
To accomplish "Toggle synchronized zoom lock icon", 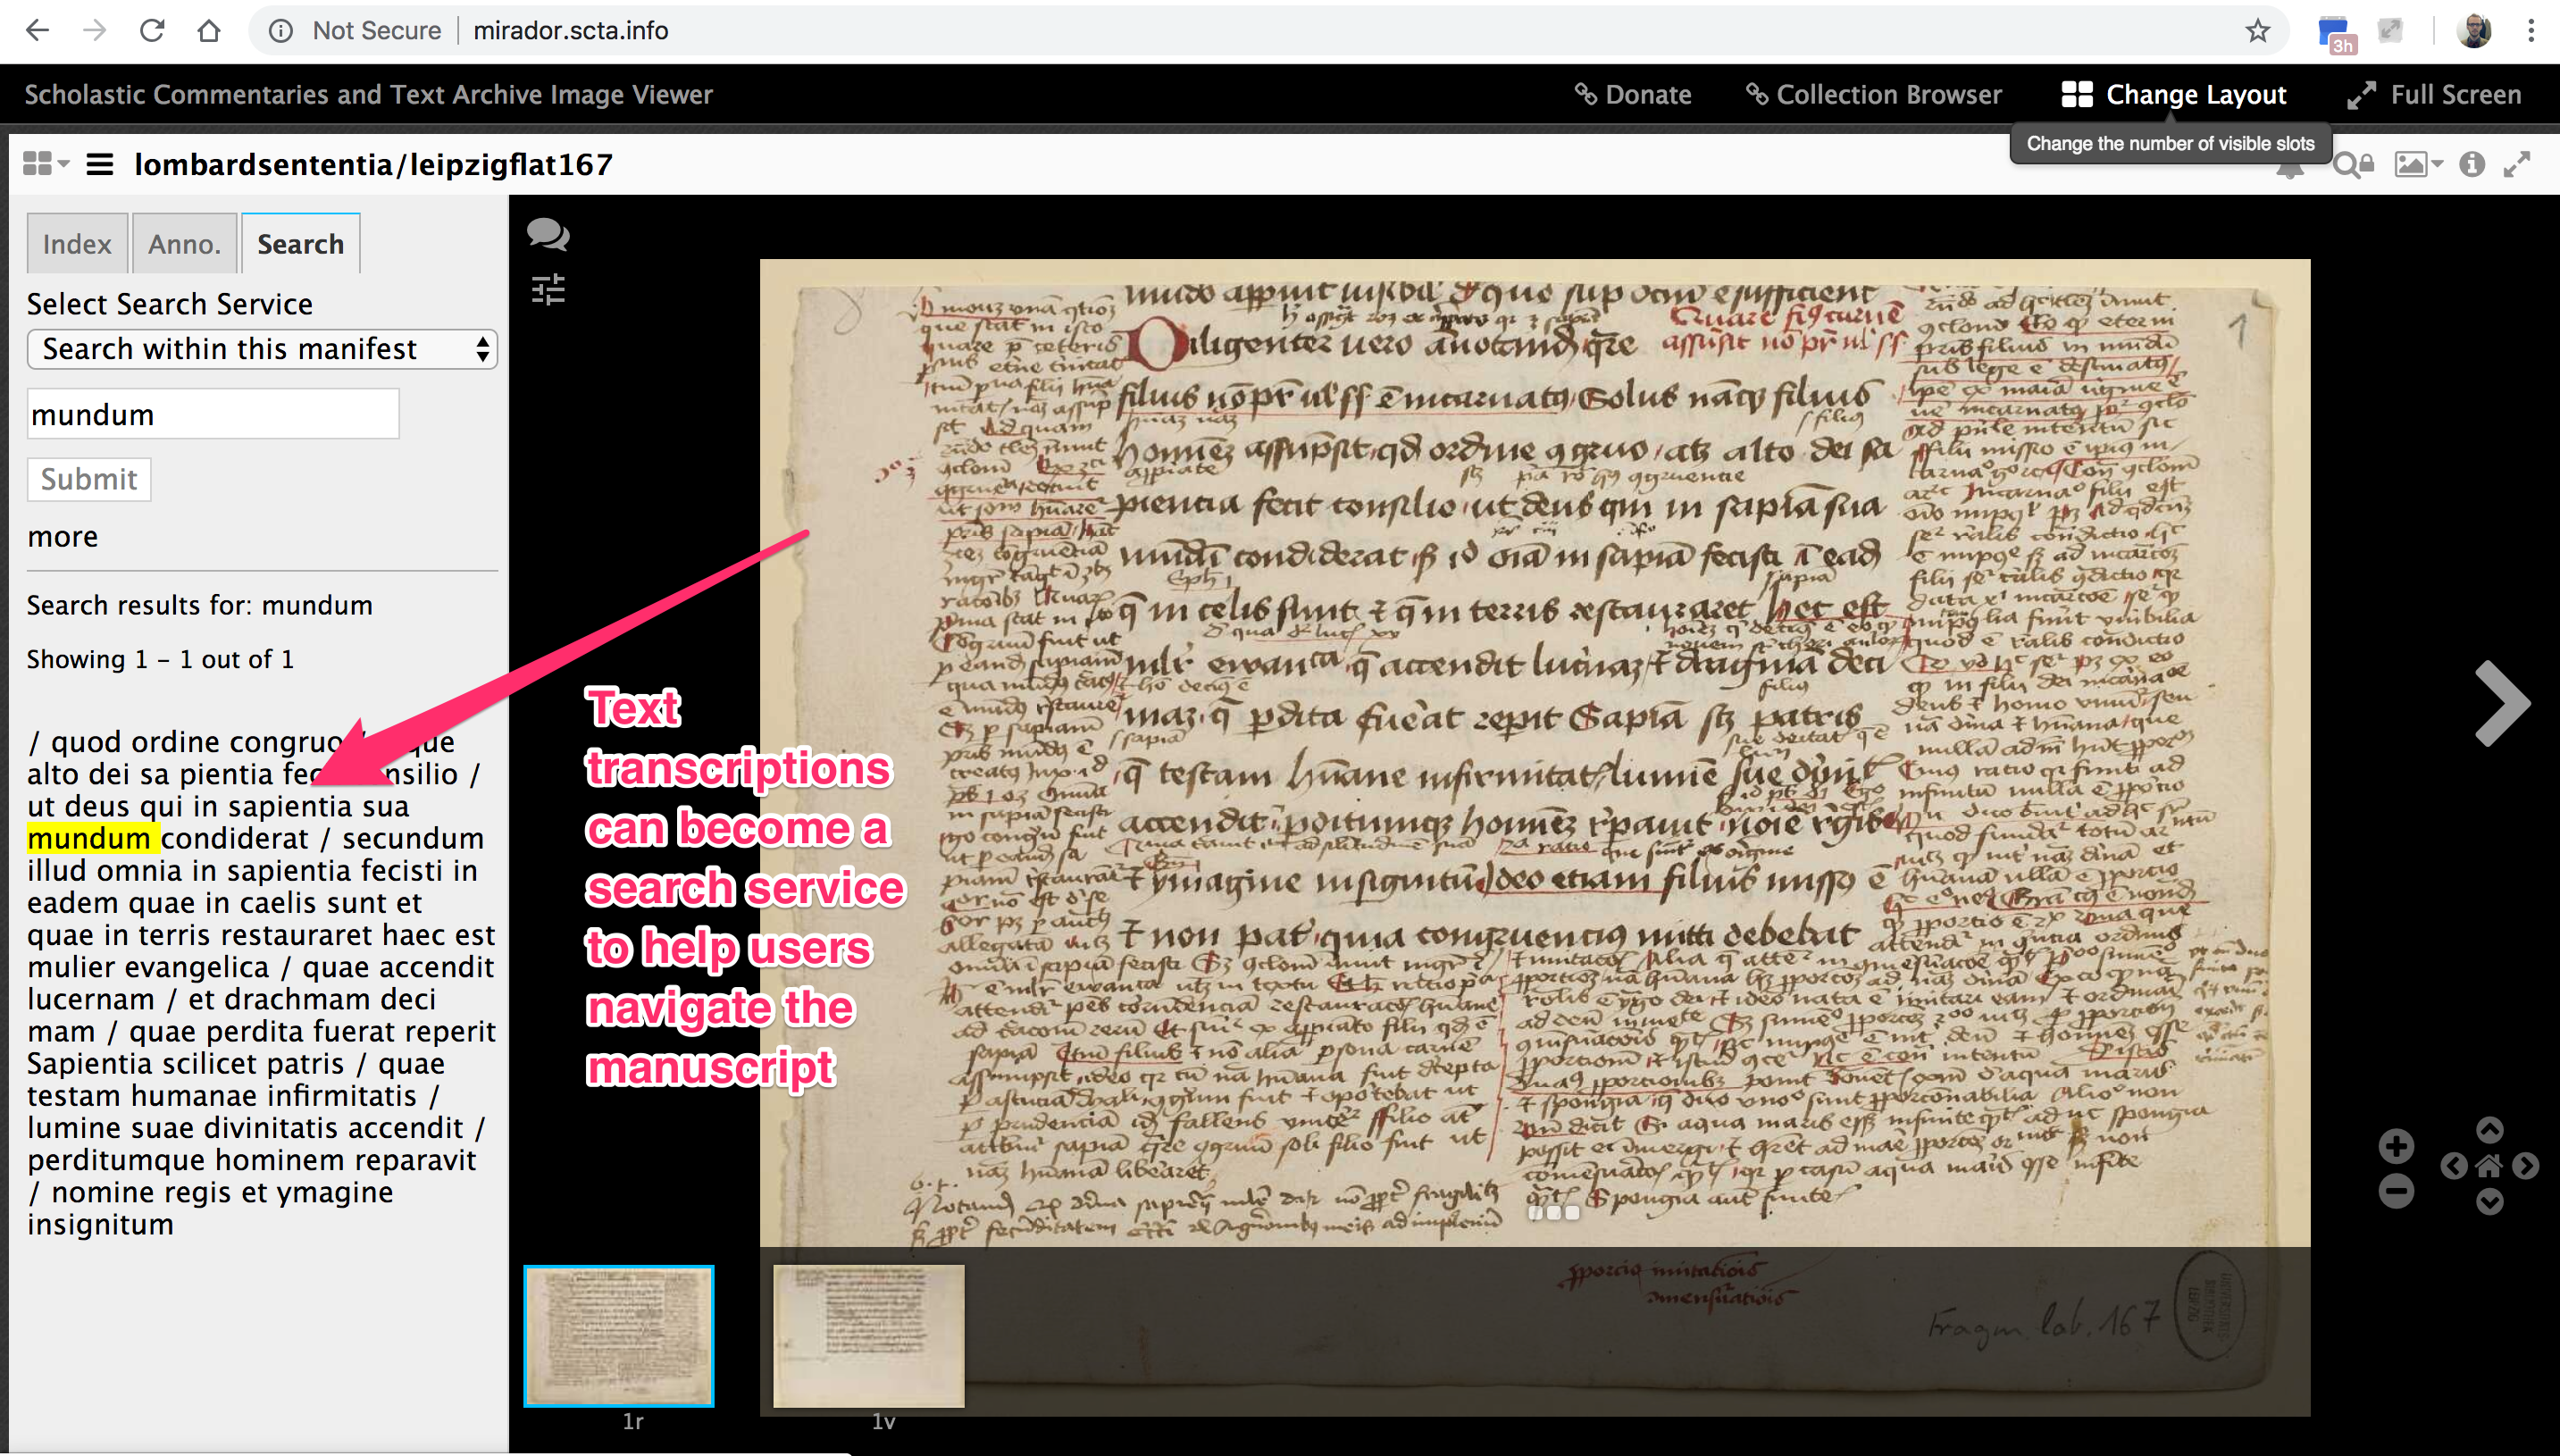I will [2353, 165].
